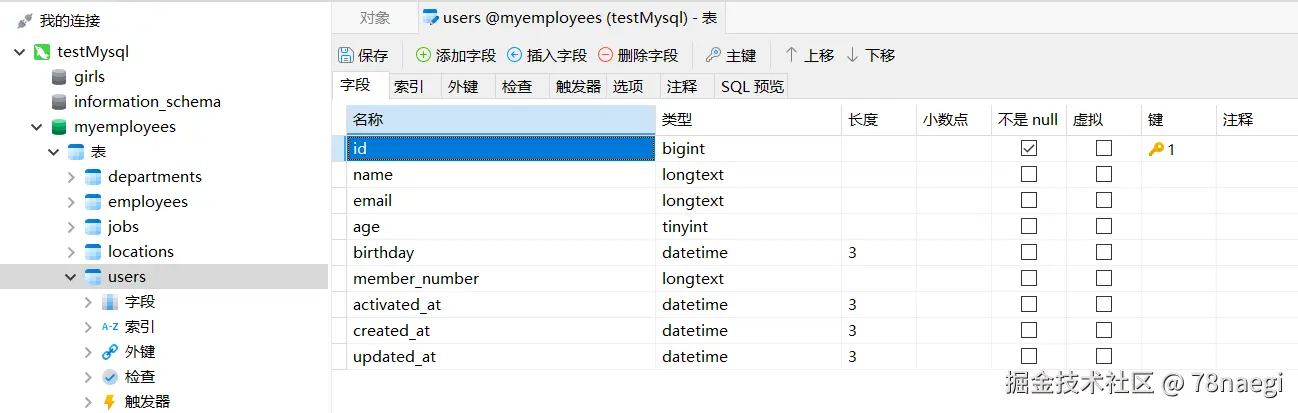Switch to the 对象 tab
The height and width of the screenshot is (413, 1298).
(x=375, y=18)
